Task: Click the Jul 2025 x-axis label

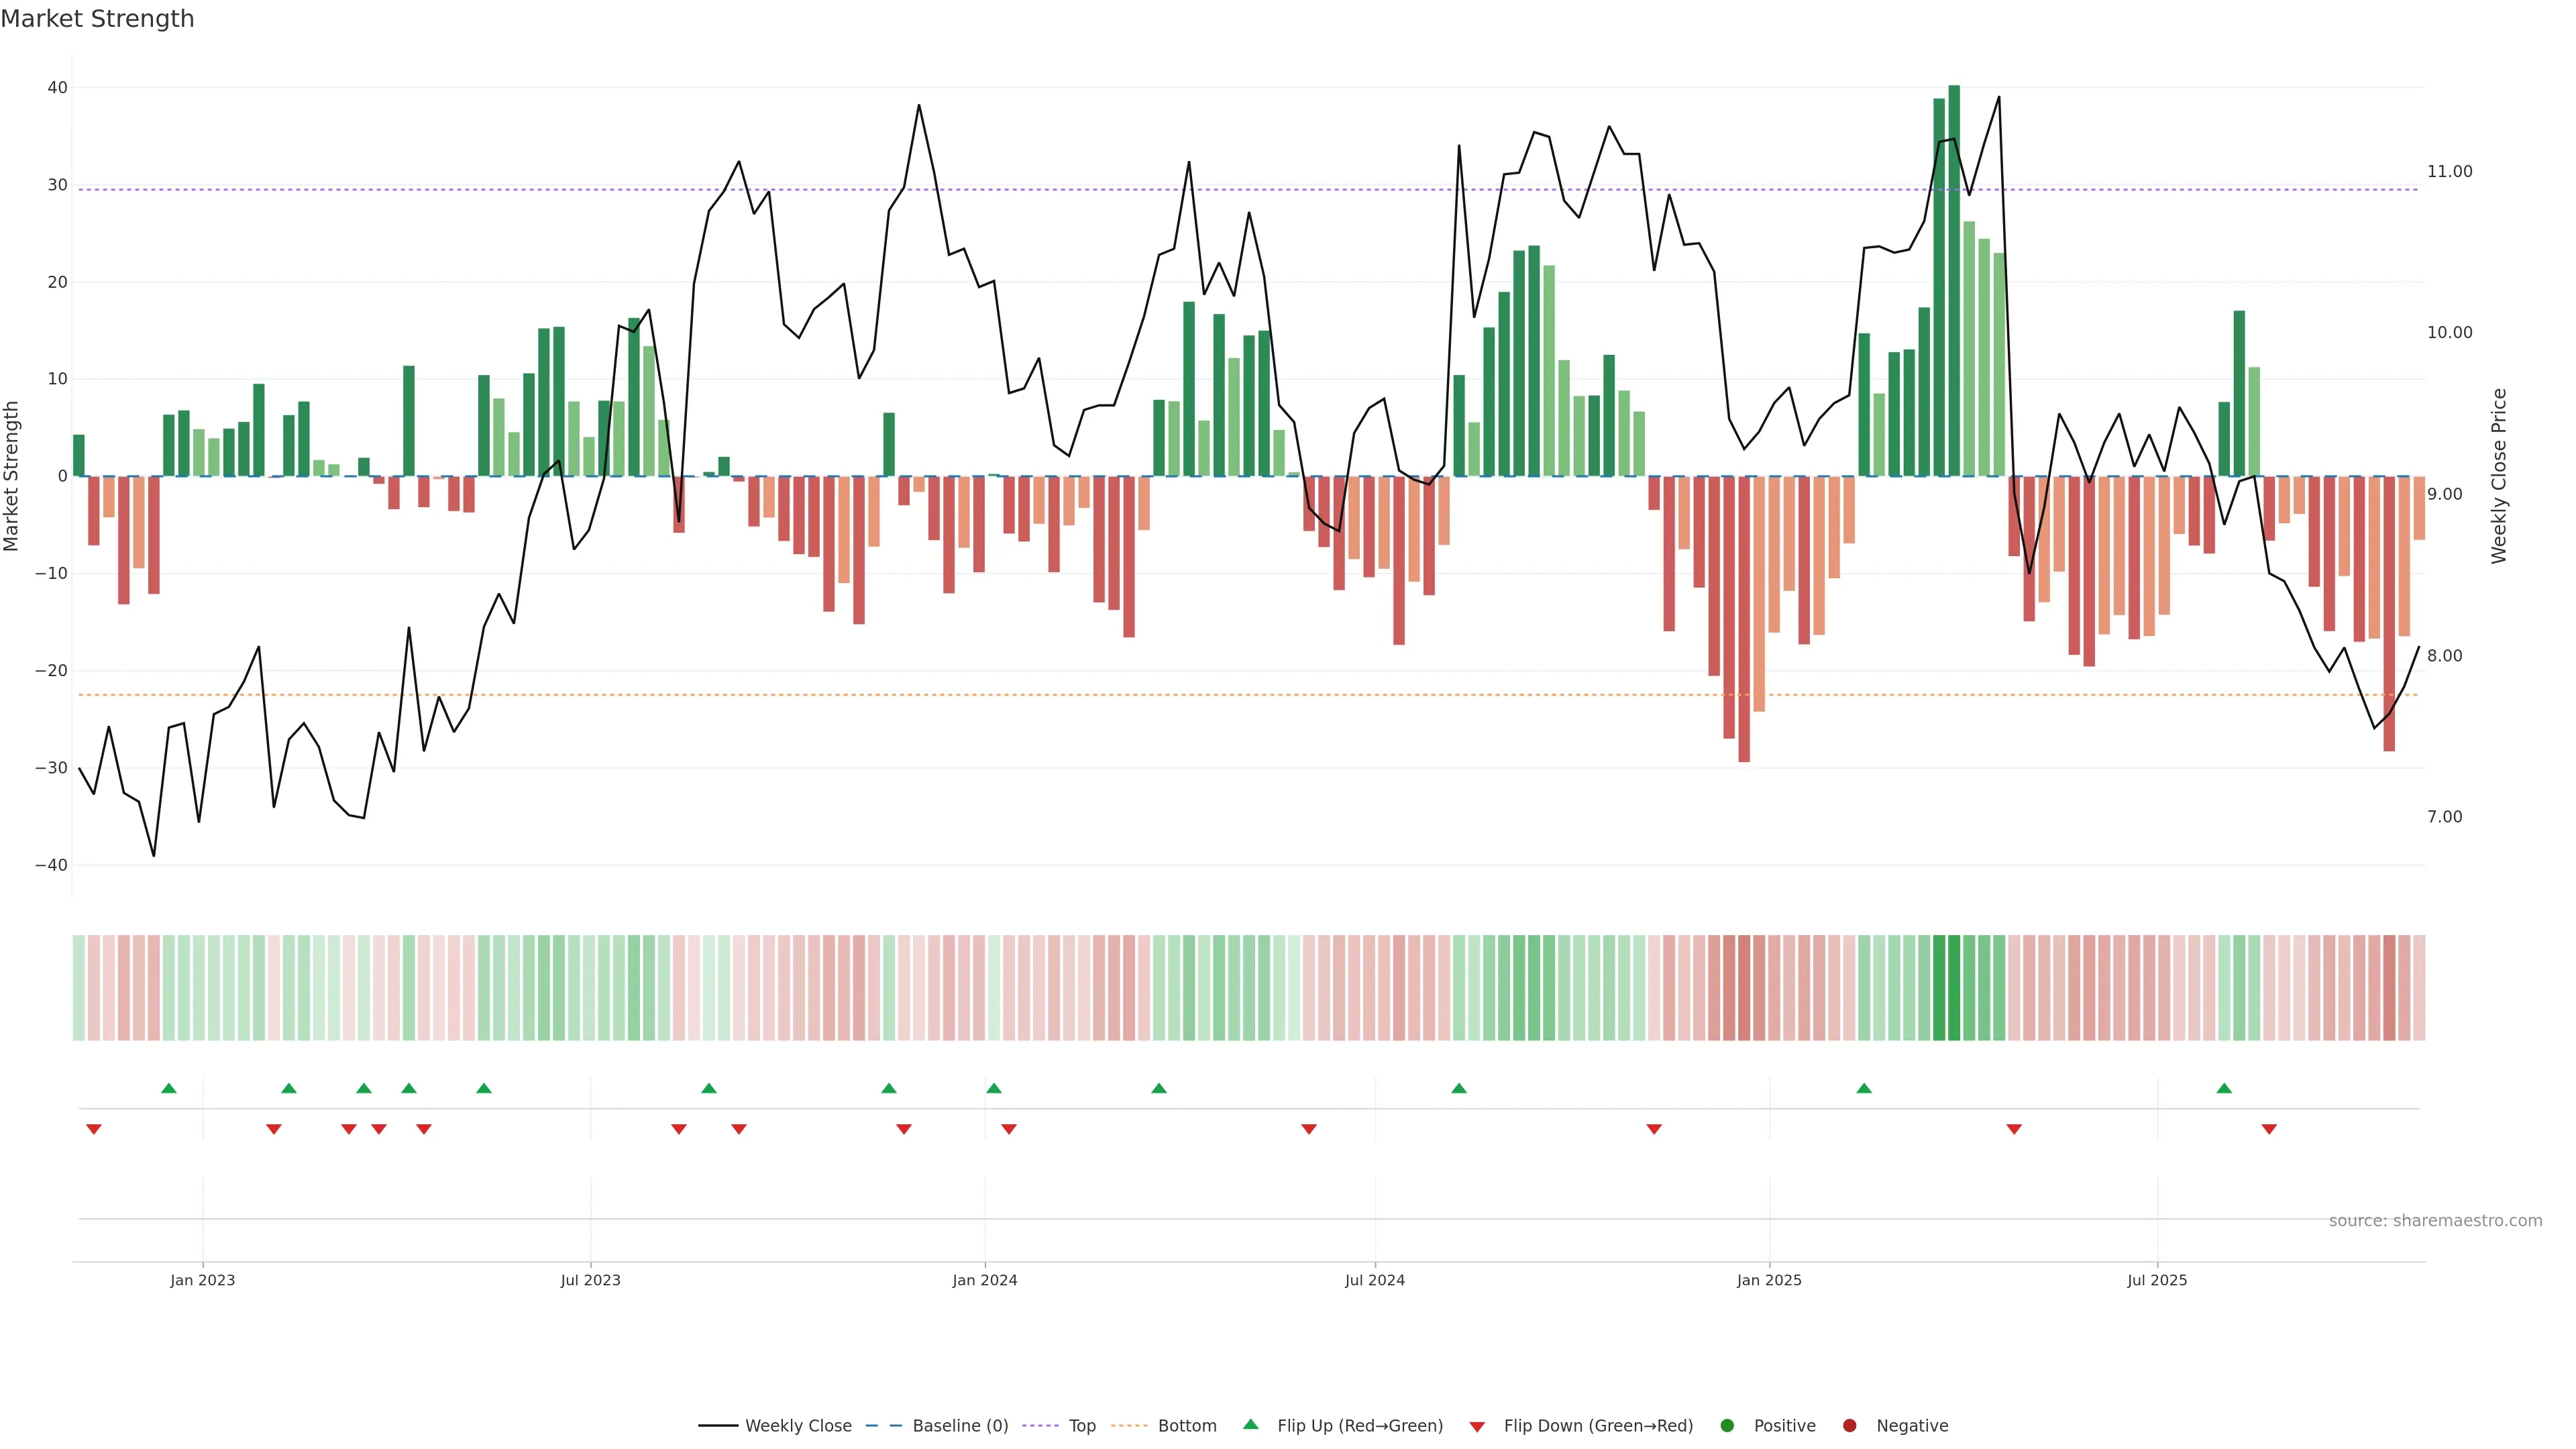Action: [x=2157, y=1280]
